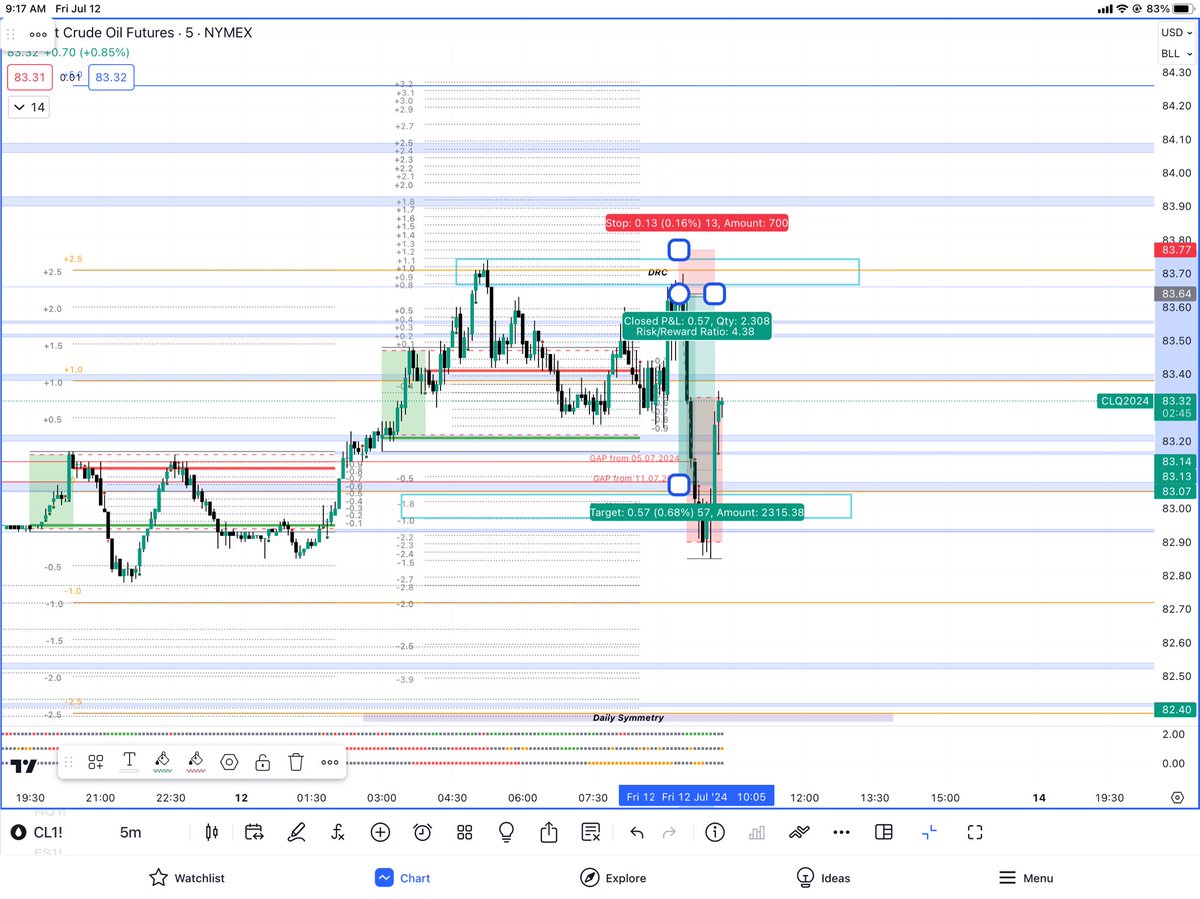Open the bar replay icon in toolbar
The image size is (1200, 899).
point(254,832)
